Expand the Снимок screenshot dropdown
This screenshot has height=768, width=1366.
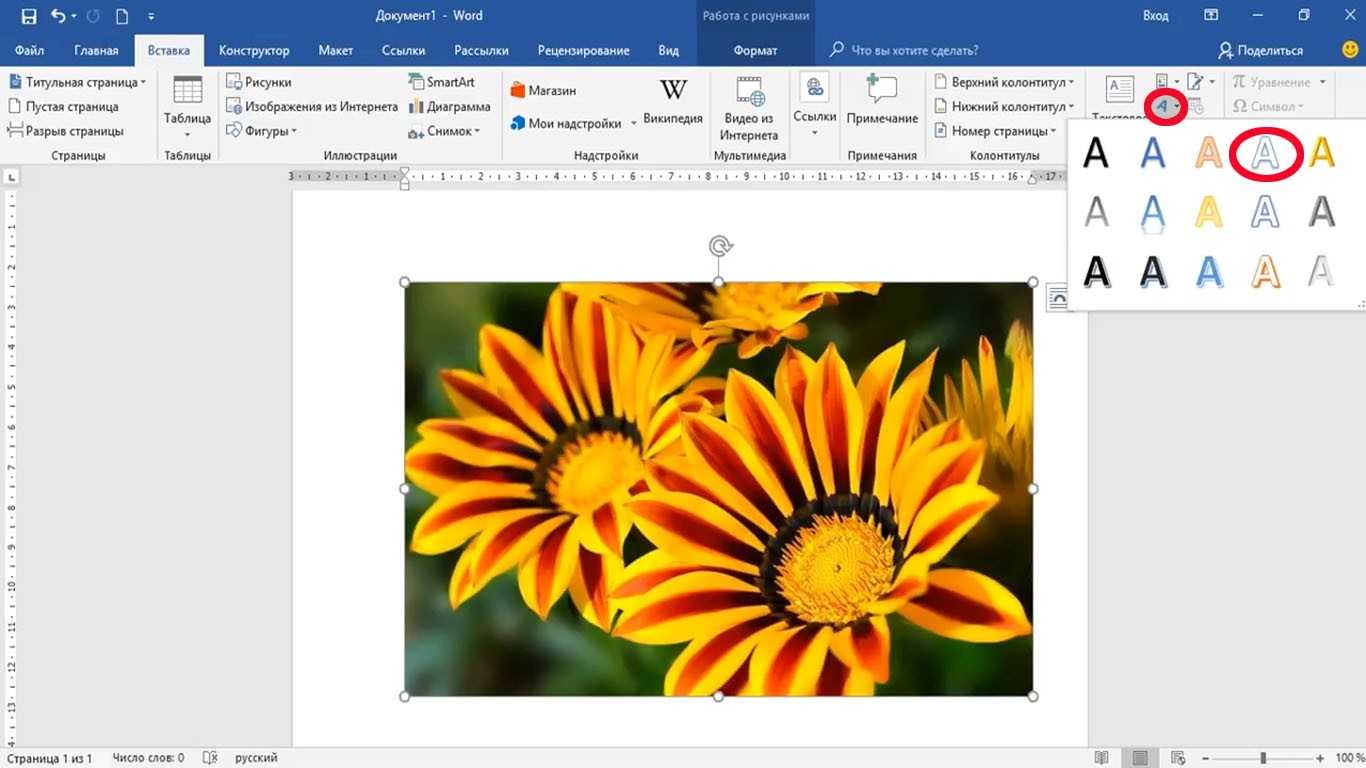click(x=444, y=131)
